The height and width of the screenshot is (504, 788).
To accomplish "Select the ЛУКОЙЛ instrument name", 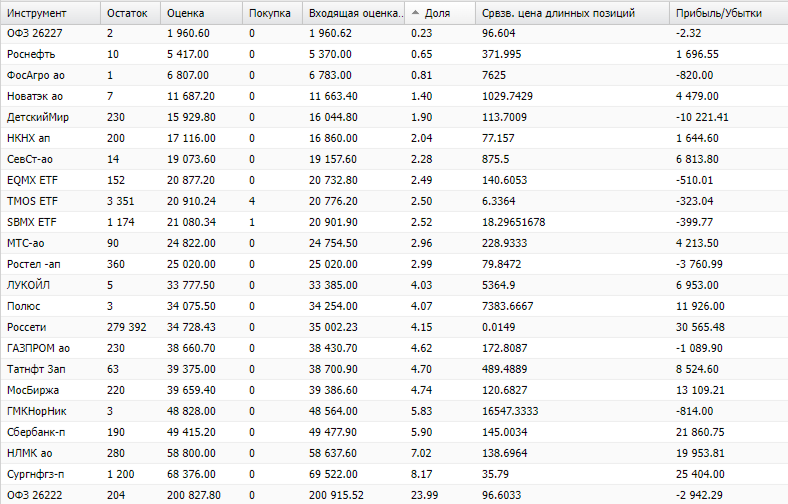I will pos(28,285).
